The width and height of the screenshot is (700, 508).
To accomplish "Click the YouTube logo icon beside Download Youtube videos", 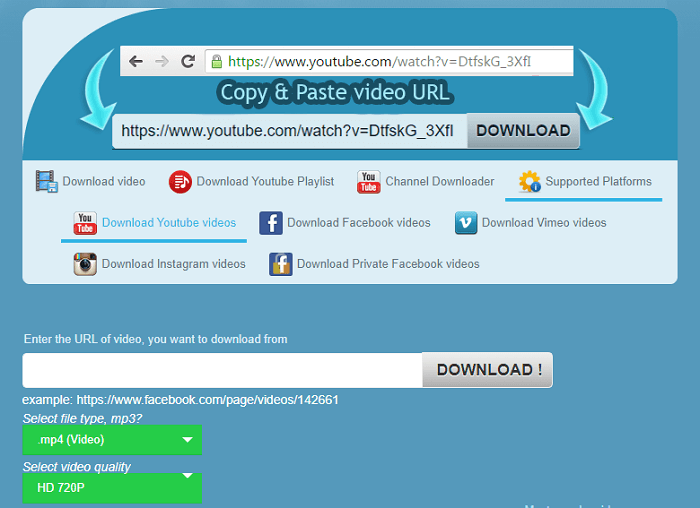I will click(85, 223).
